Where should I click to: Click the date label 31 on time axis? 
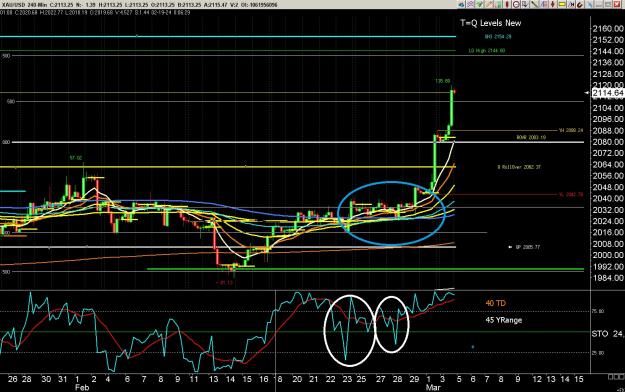click(x=63, y=379)
